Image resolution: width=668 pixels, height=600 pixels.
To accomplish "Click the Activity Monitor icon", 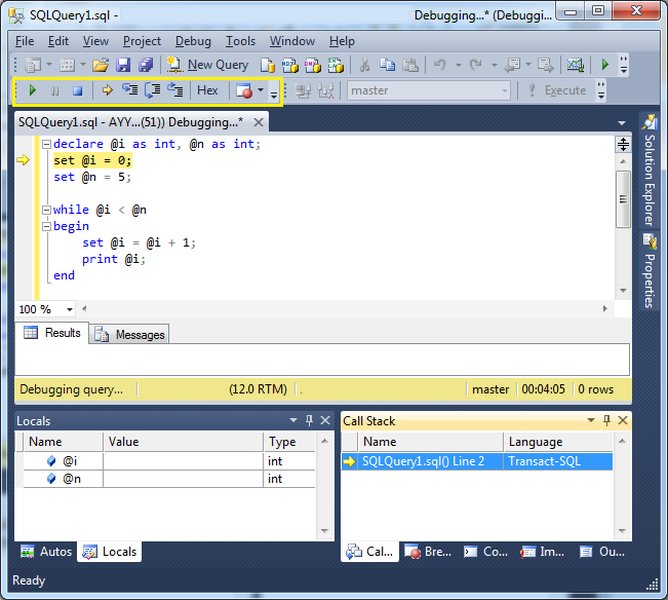I will (x=575, y=65).
